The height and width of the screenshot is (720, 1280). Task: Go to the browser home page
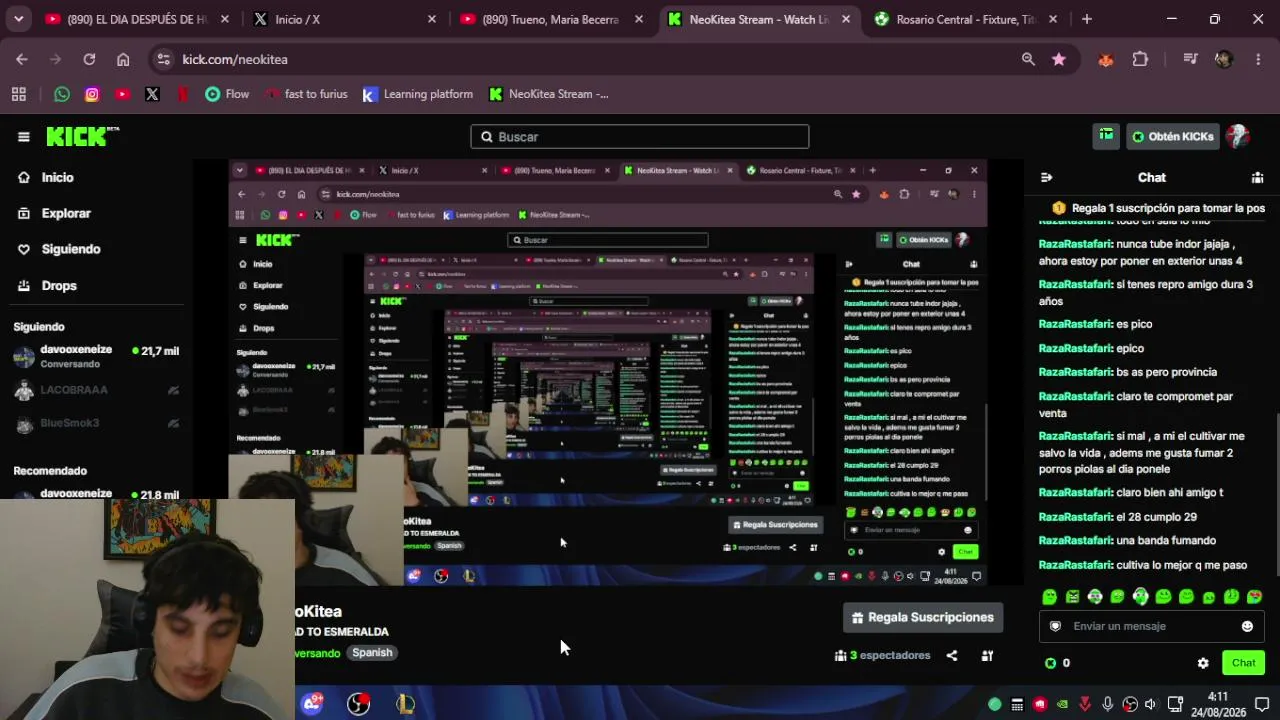(x=123, y=59)
